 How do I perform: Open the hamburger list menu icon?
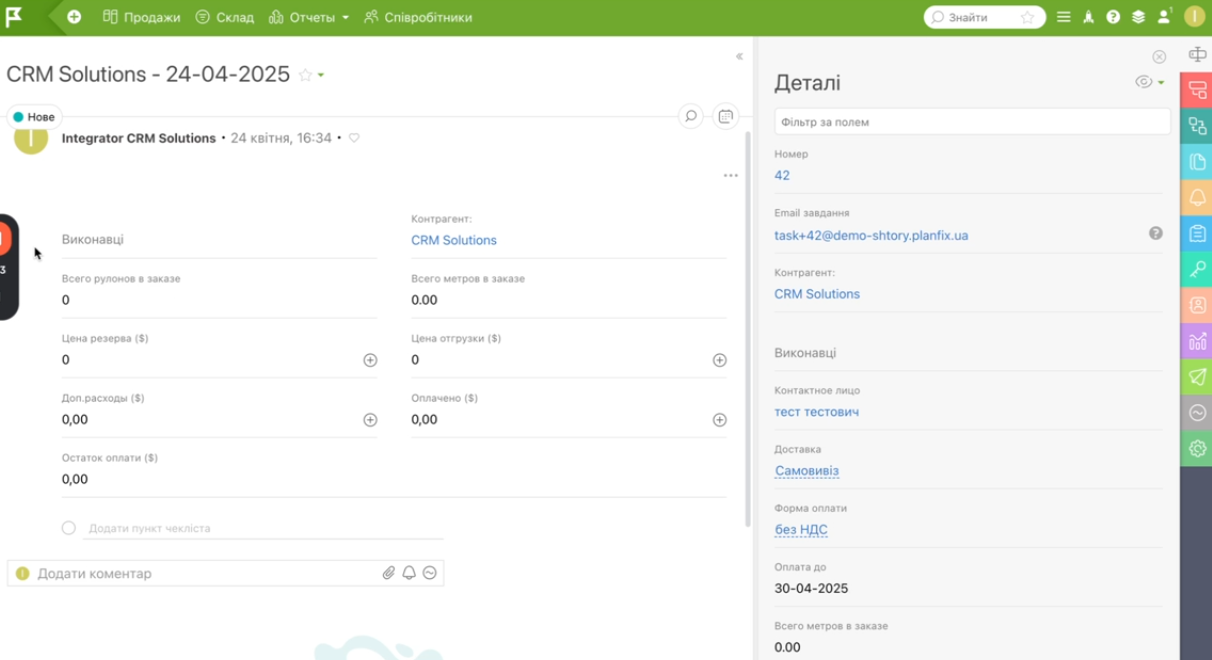click(x=1064, y=17)
